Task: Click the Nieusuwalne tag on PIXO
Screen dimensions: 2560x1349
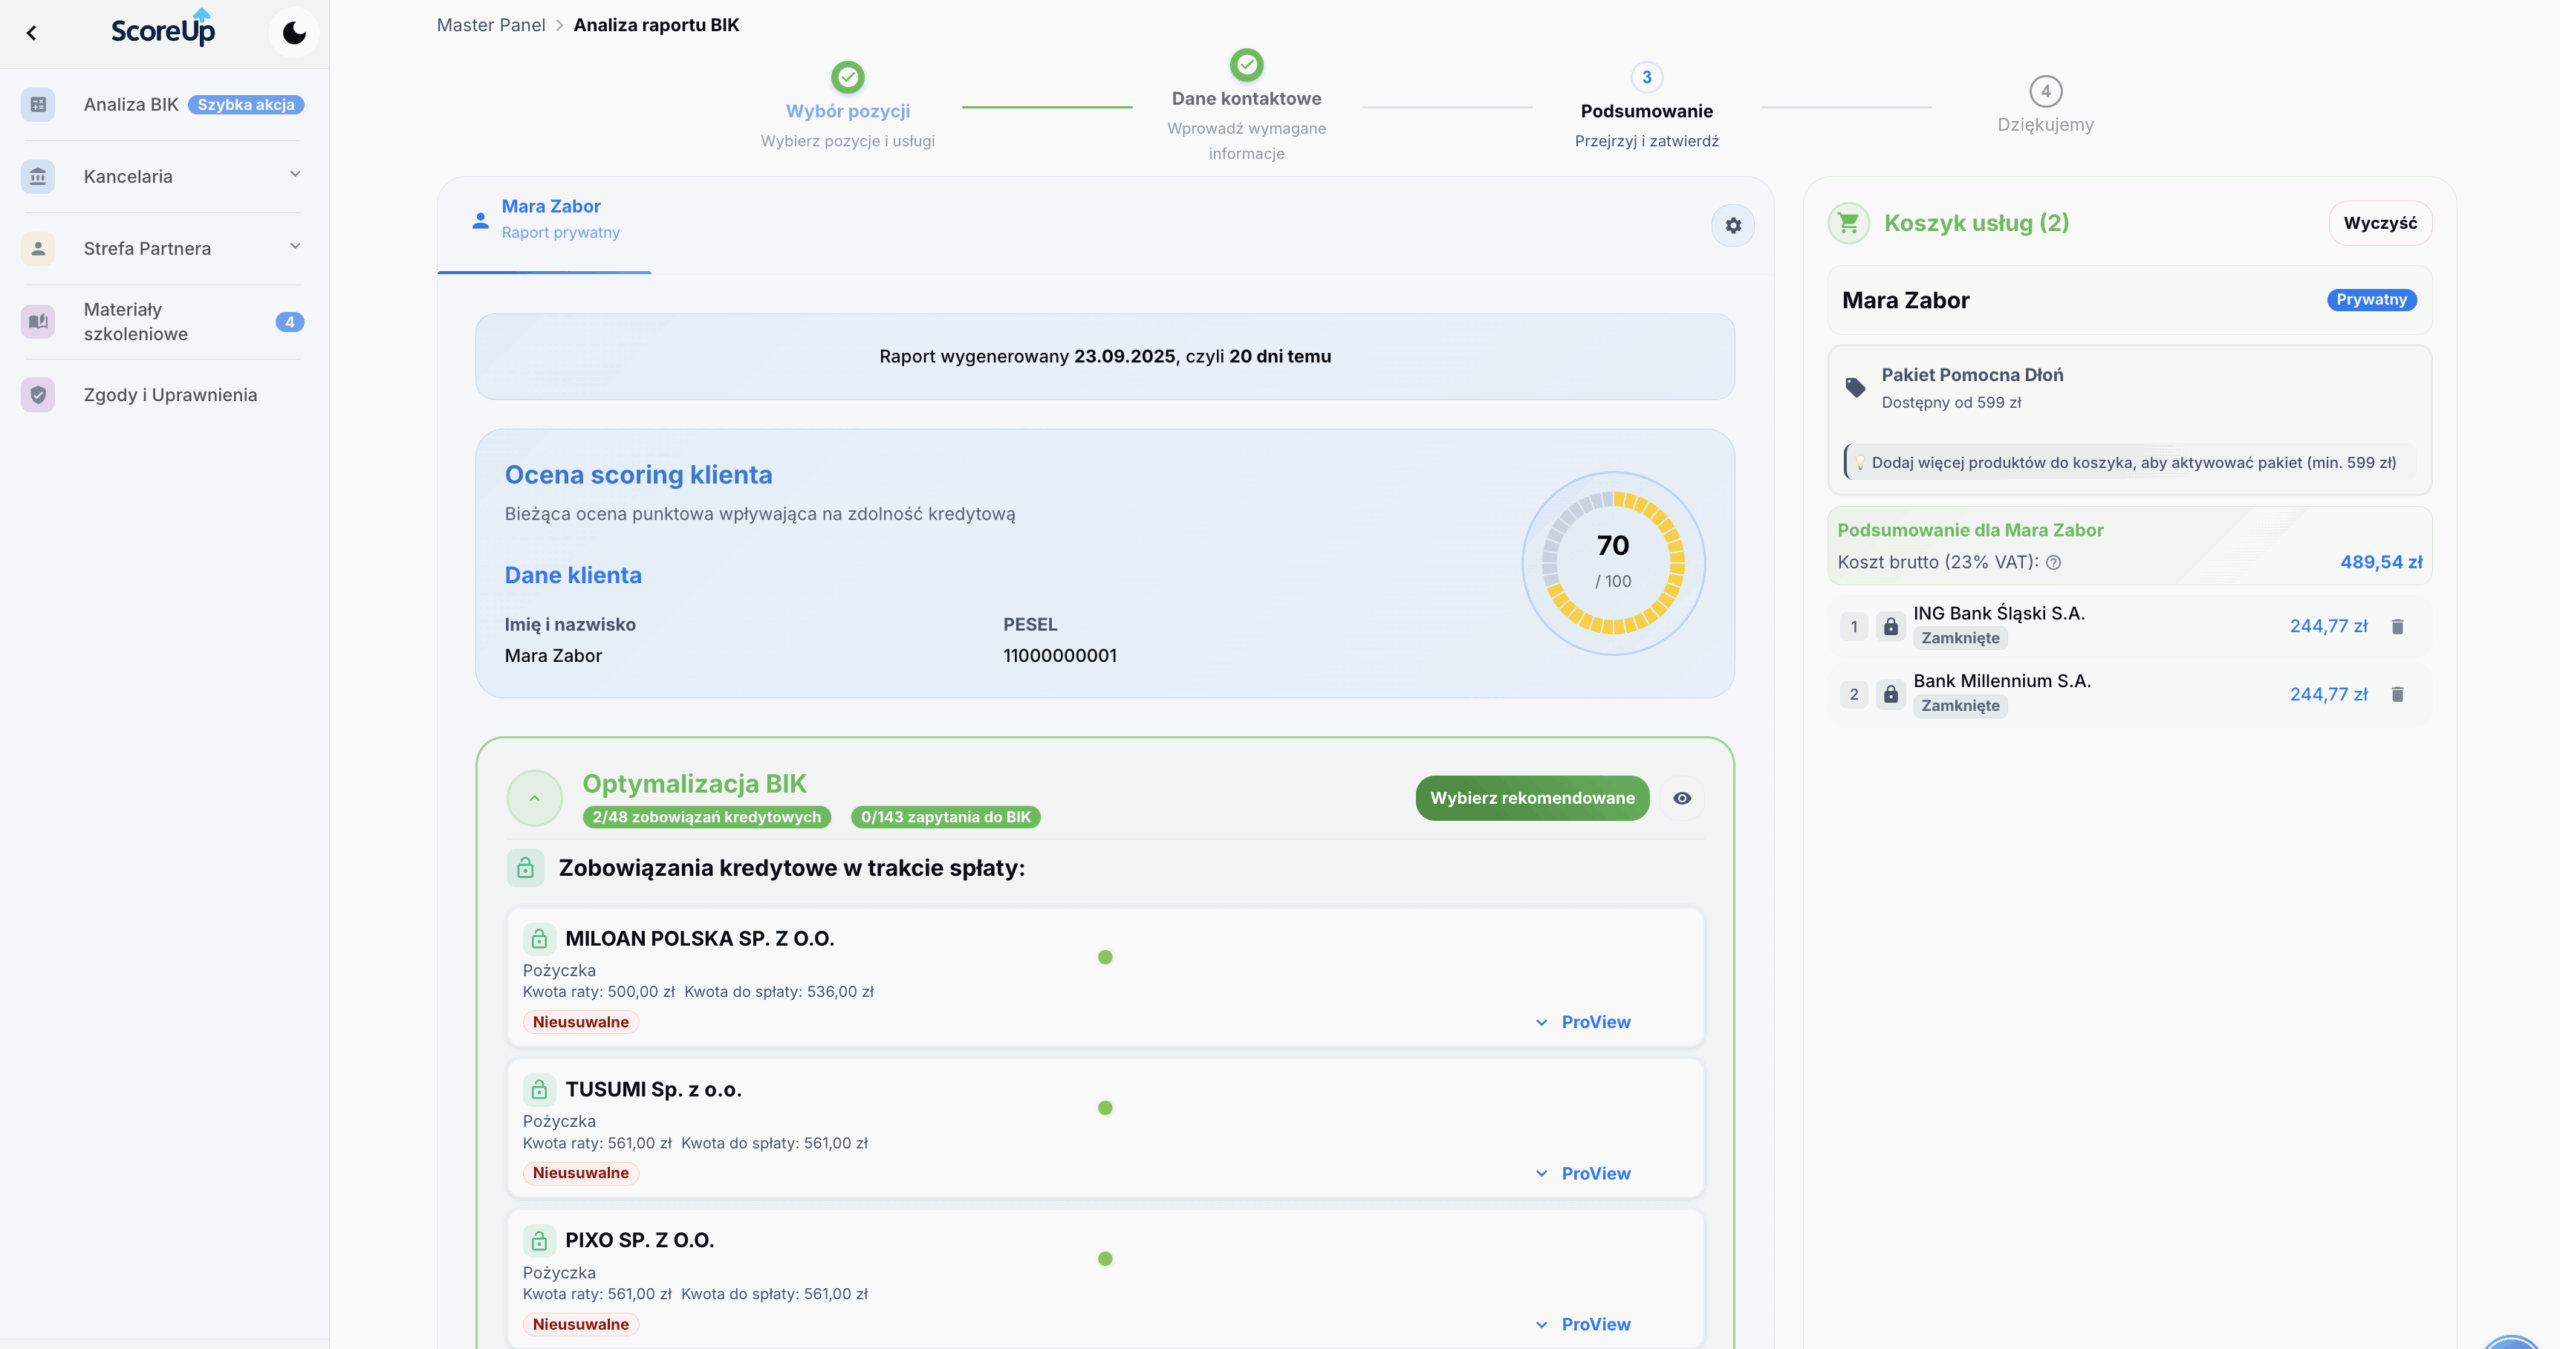Action: tap(581, 1324)
